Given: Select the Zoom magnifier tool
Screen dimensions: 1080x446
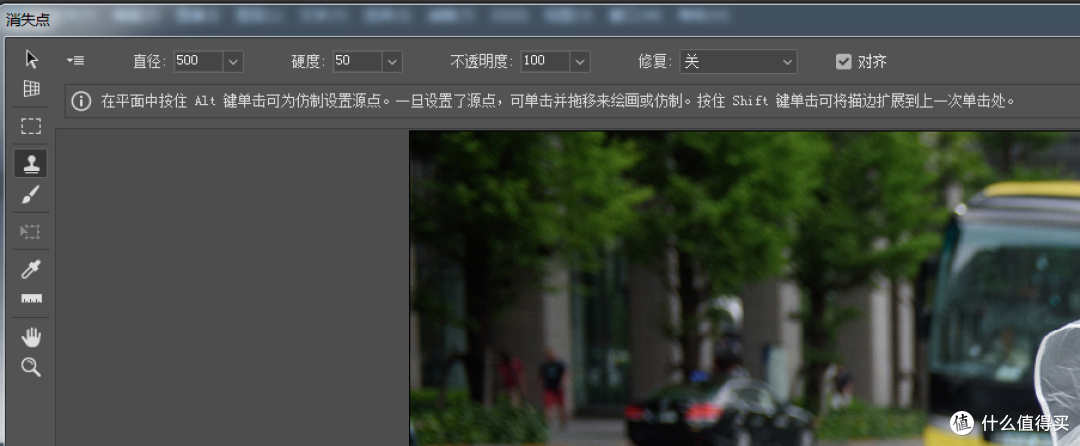Looking at the screenshot, I should click(31, 367).
